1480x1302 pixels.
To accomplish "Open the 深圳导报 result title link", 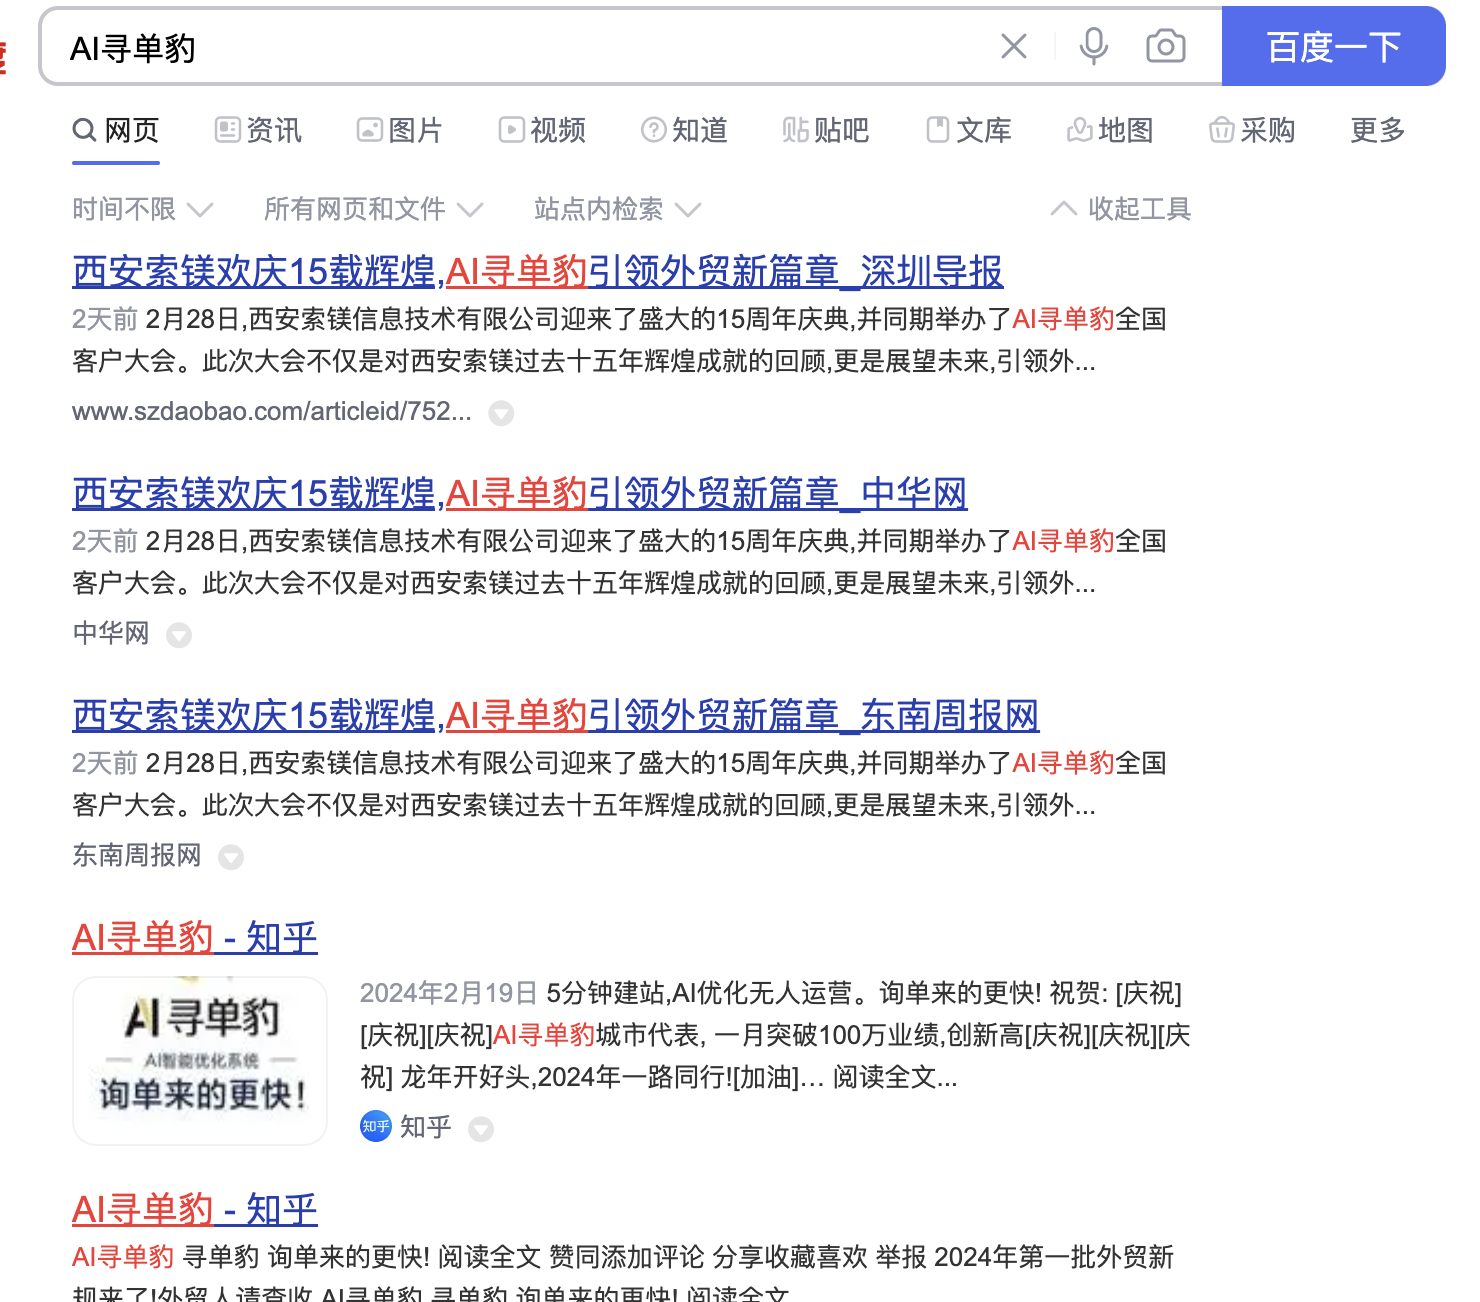I will [537, 272].
